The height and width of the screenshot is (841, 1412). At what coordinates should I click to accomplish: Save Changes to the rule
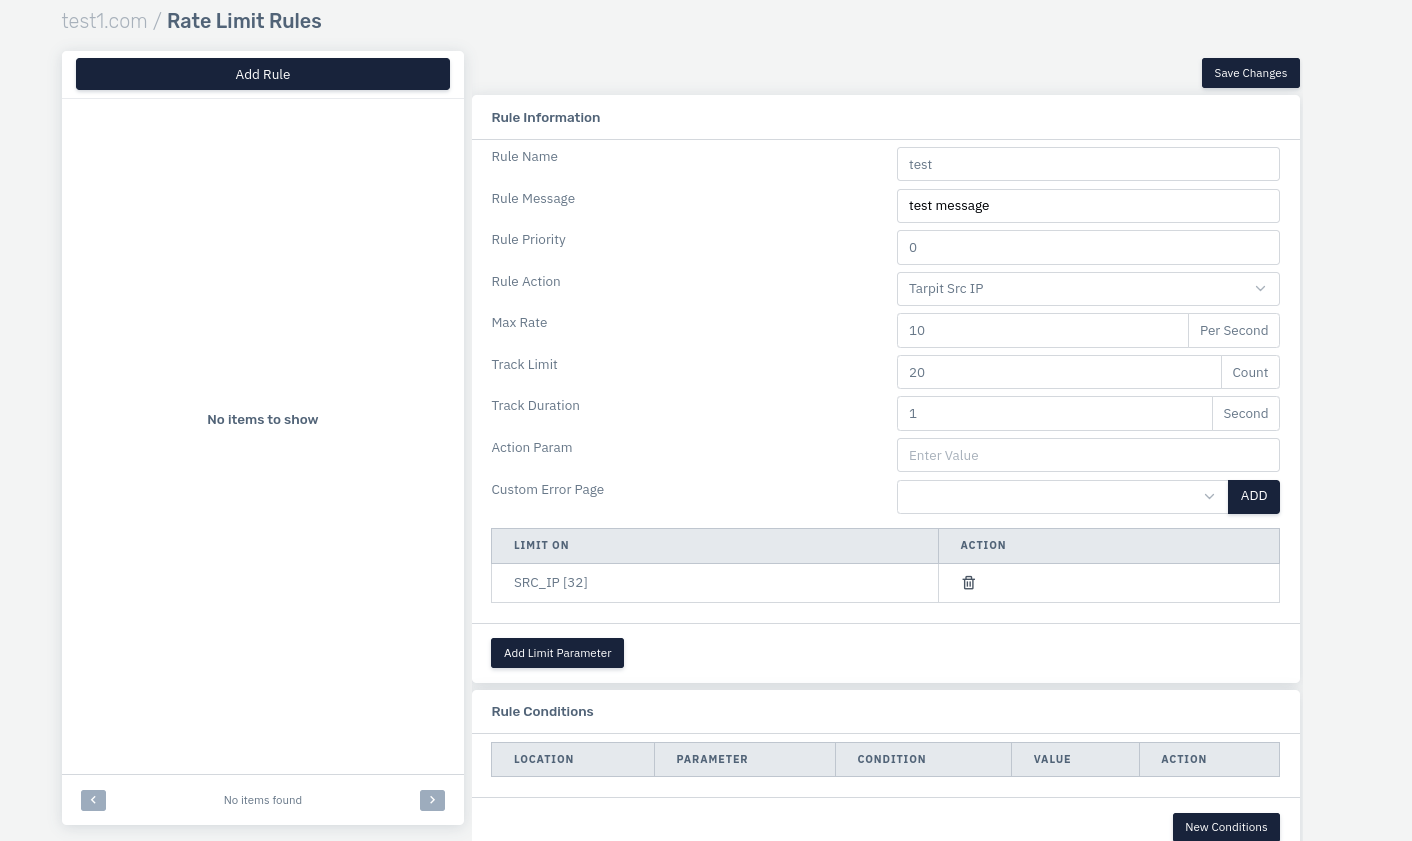pos(1250,73)
